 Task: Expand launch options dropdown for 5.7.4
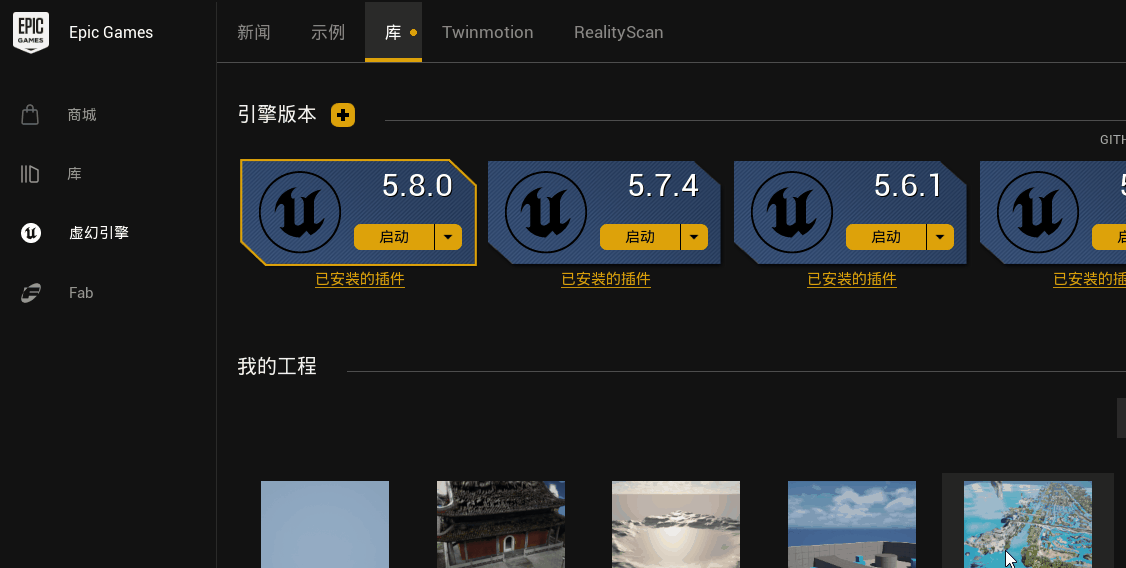pyautogui.click(x=694, y=237)
